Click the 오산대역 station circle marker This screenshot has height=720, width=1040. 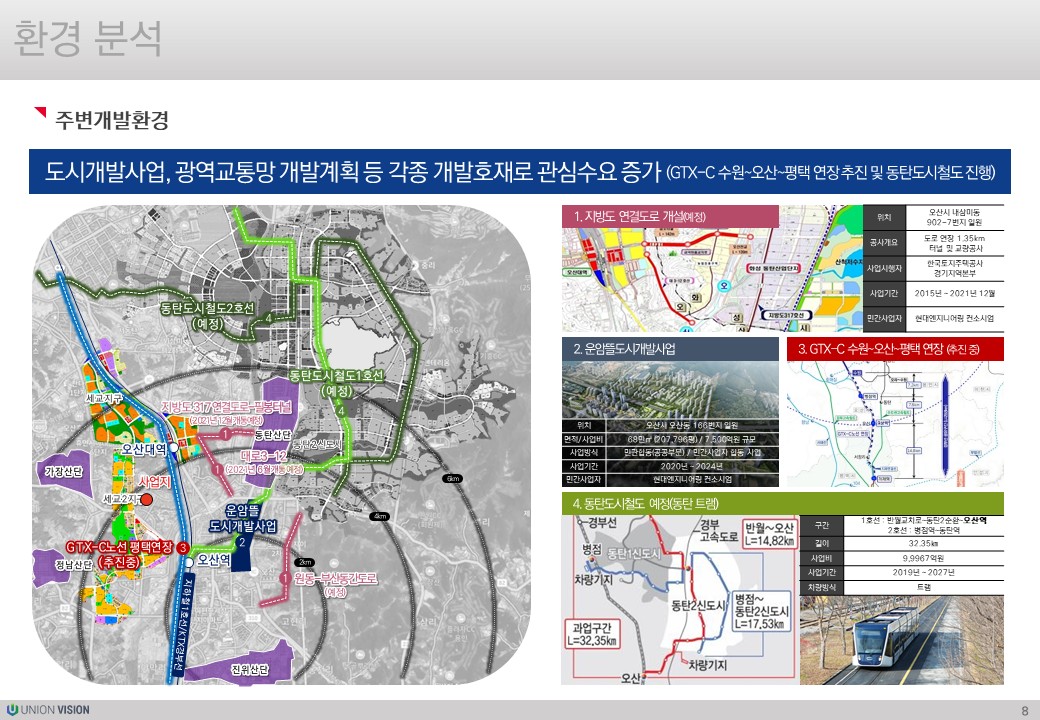173,448
